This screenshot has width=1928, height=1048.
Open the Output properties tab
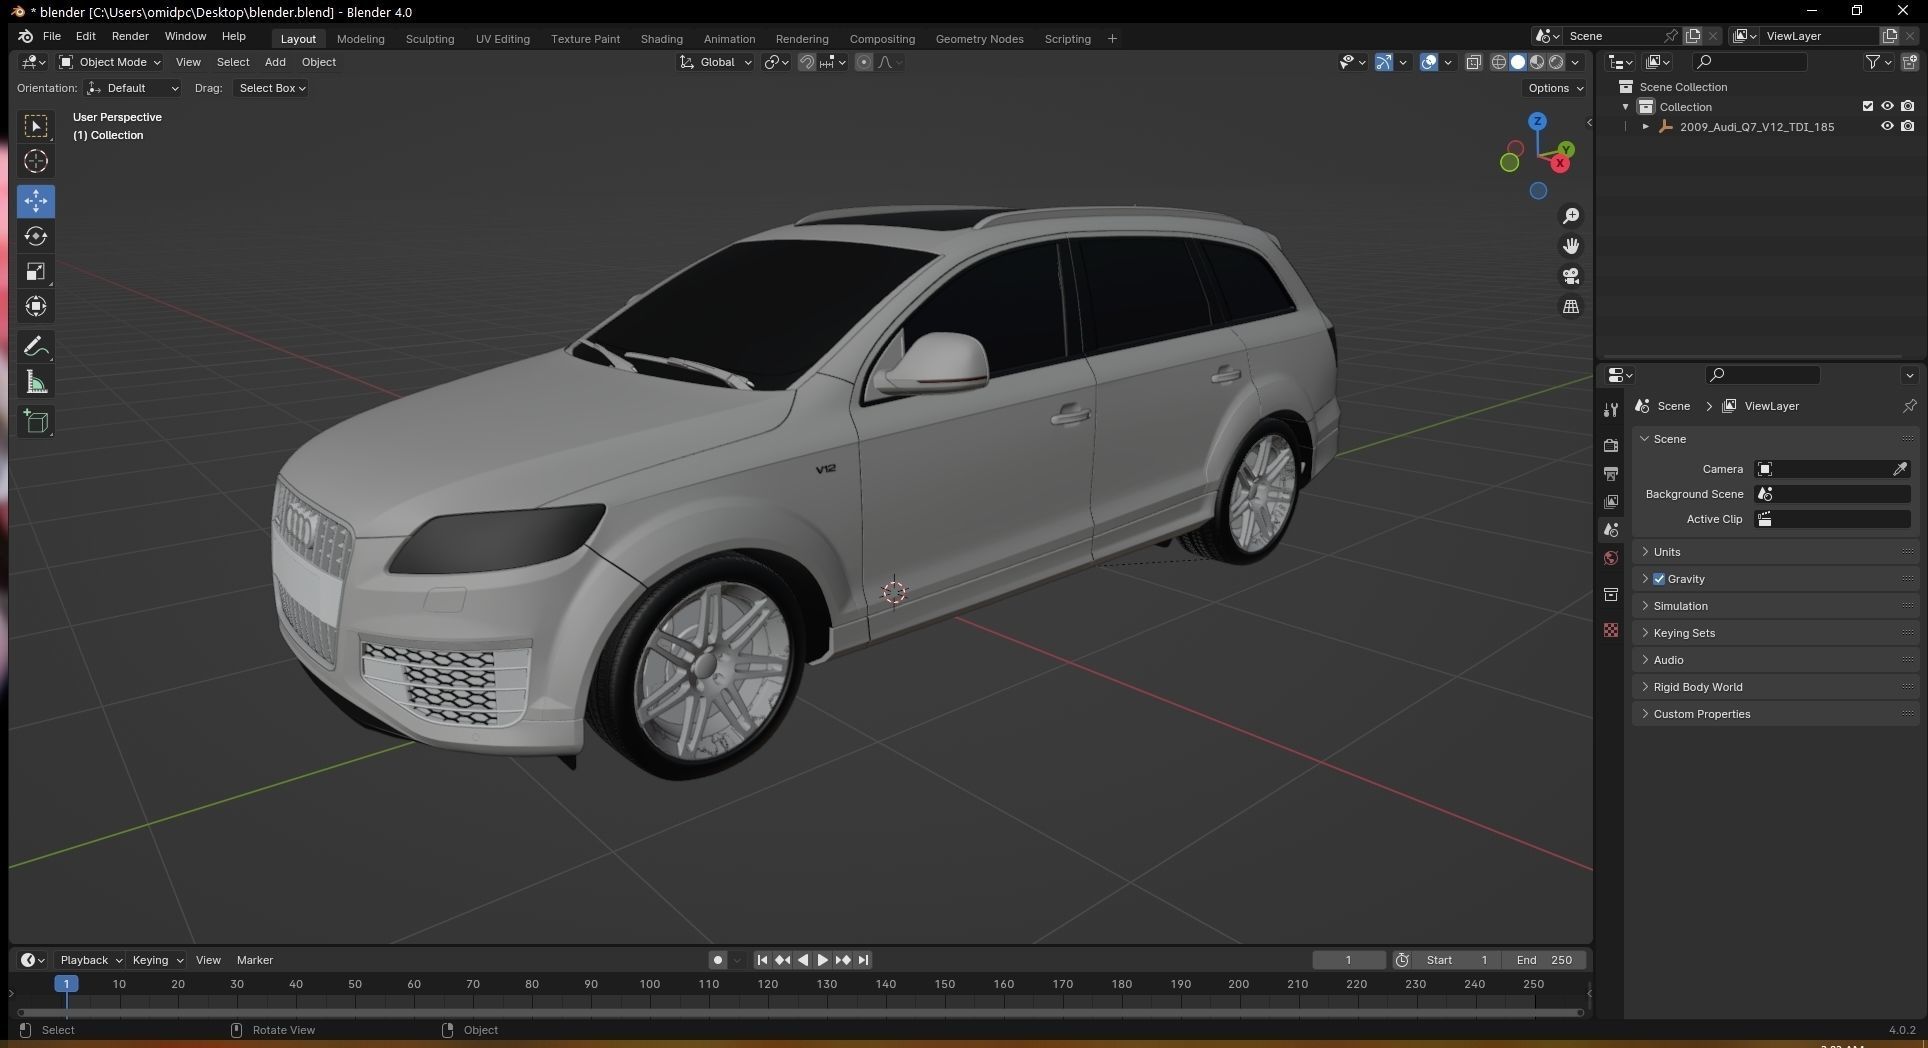pos(1611,473)
